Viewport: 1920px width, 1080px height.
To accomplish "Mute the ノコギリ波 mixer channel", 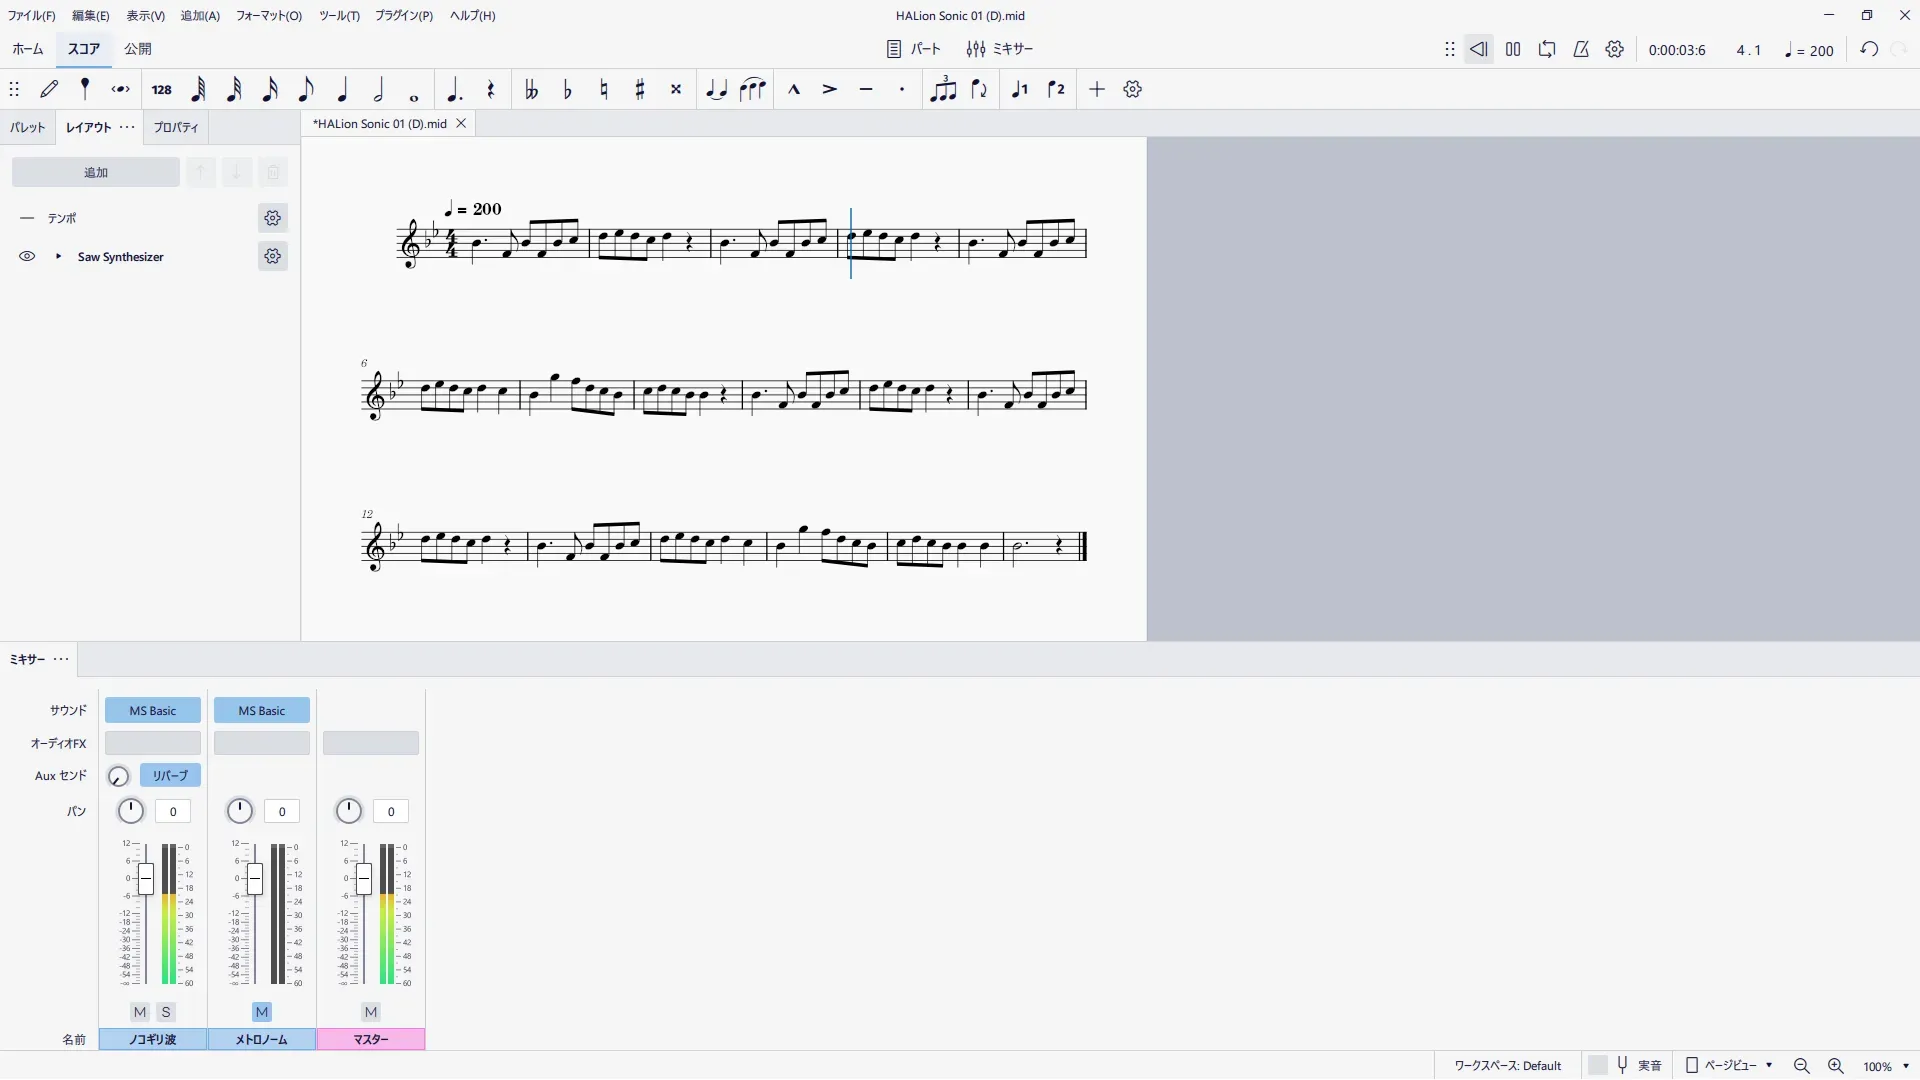I will 140,1012.
